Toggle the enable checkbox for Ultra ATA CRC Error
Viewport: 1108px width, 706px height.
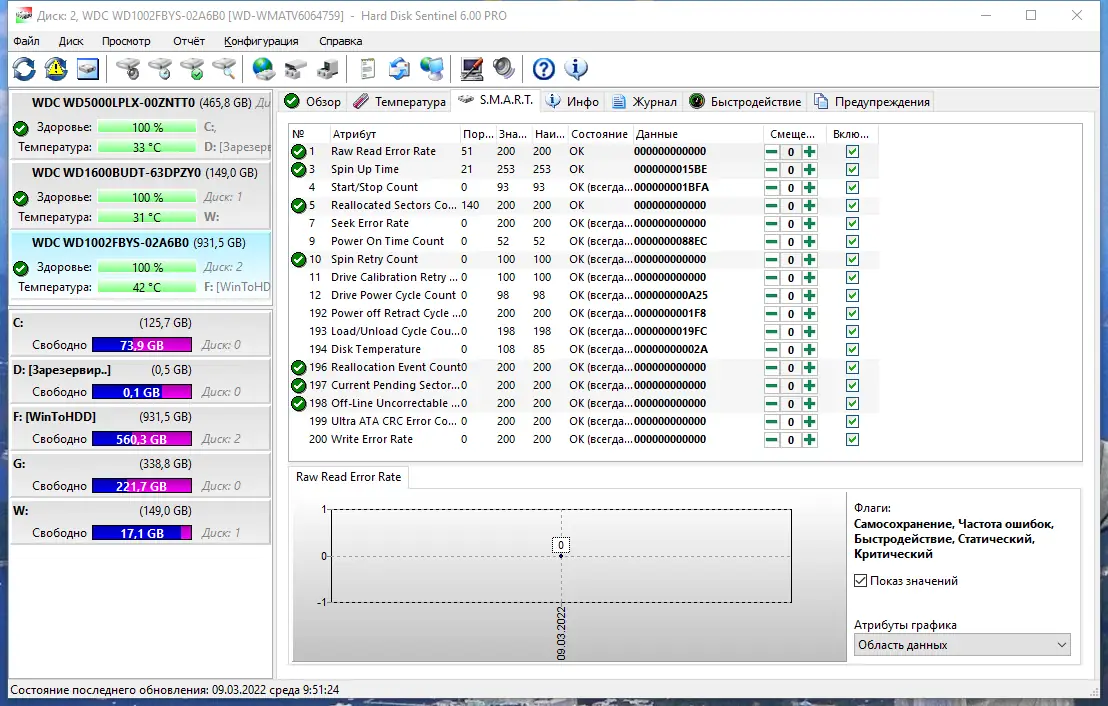852,422
